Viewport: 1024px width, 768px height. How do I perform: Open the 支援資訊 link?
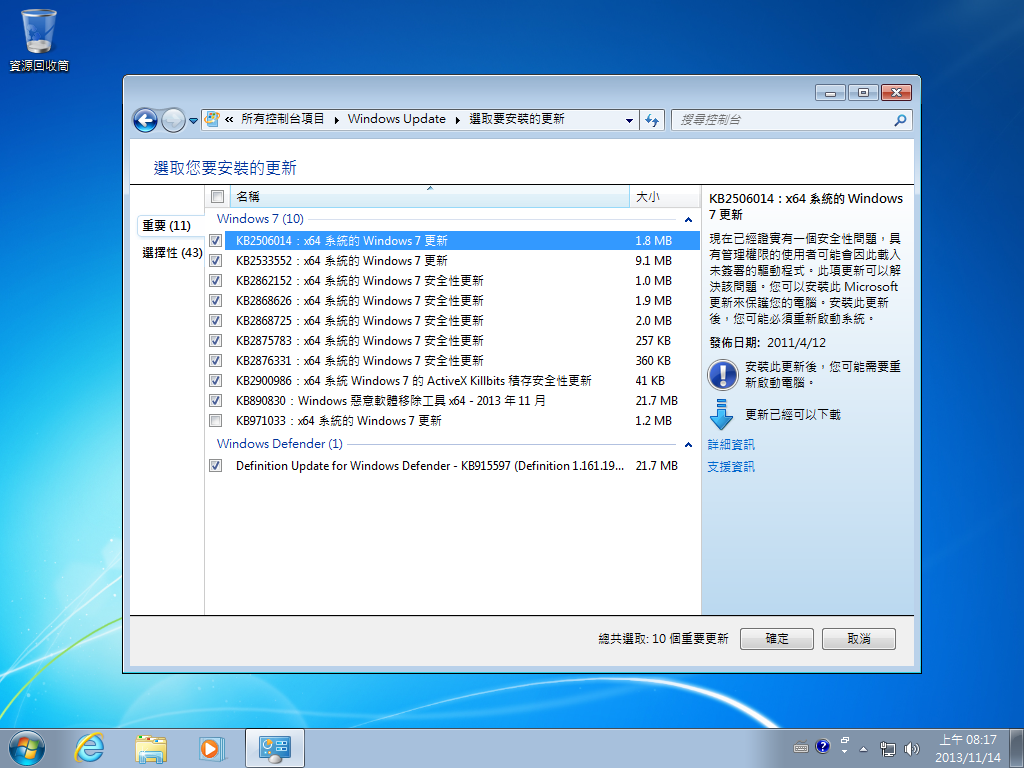[731, 467]
